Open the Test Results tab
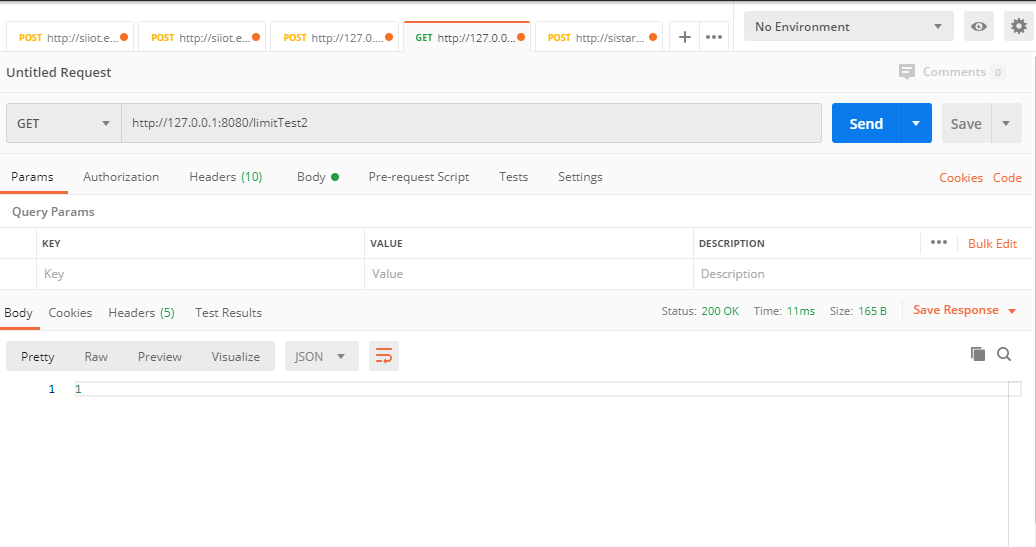The height and width of the screenshot is (547, 1036). pyautogui.click(x=228, y=312)
